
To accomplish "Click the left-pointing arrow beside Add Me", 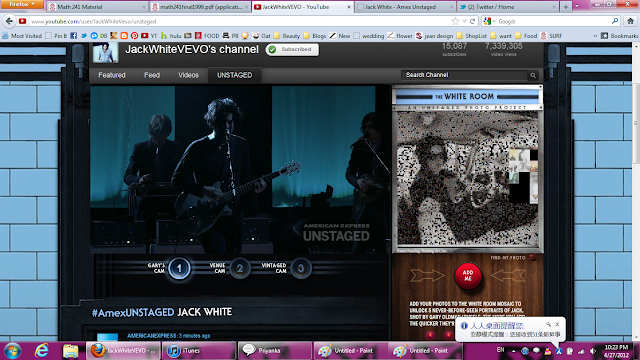I will [507, 276].
